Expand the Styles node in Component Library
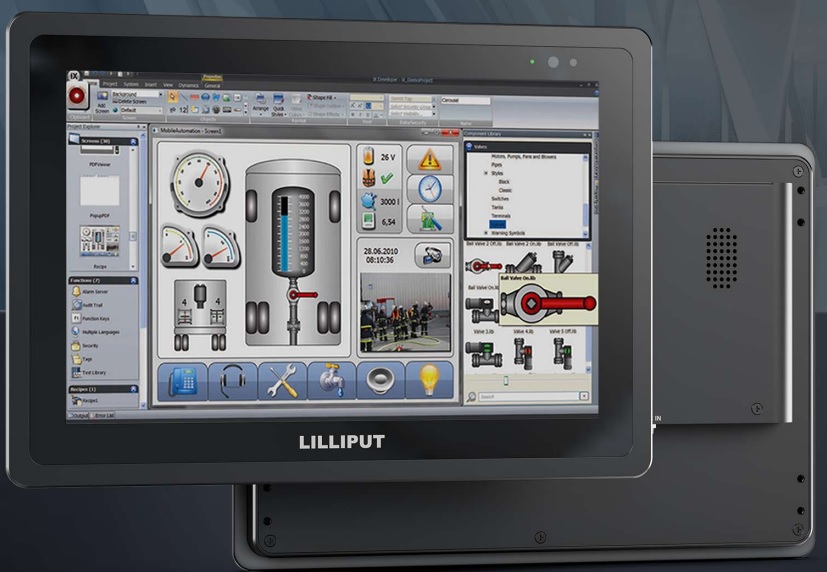Viewport: 827px width, 572px height. click(x=486, y=173)
